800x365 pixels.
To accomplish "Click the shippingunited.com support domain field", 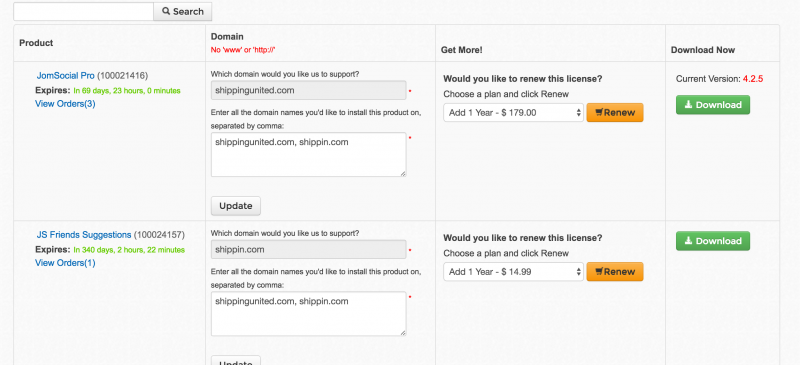I will click(309, 90).
